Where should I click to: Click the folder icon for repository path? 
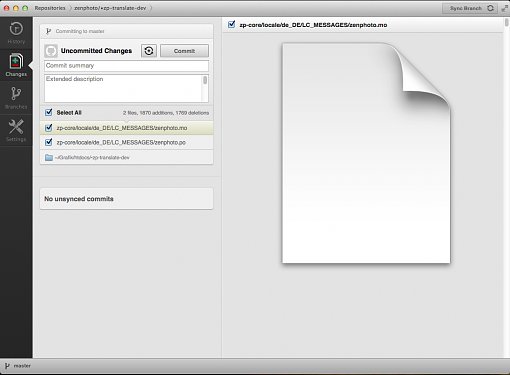coord(49,157)
